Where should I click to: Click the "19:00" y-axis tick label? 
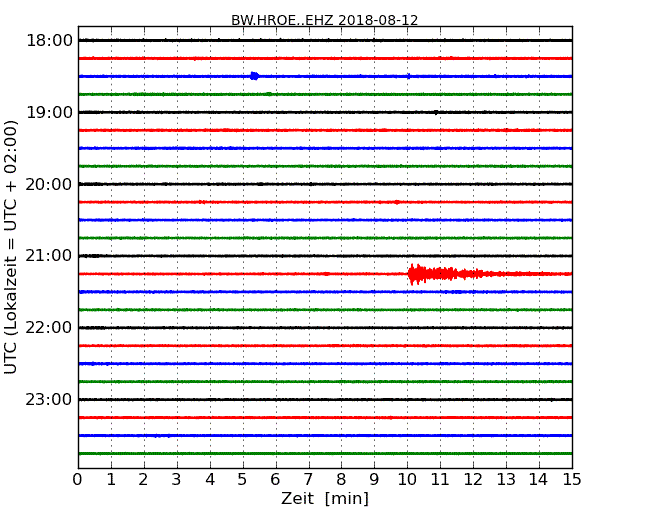coord(49,112)
